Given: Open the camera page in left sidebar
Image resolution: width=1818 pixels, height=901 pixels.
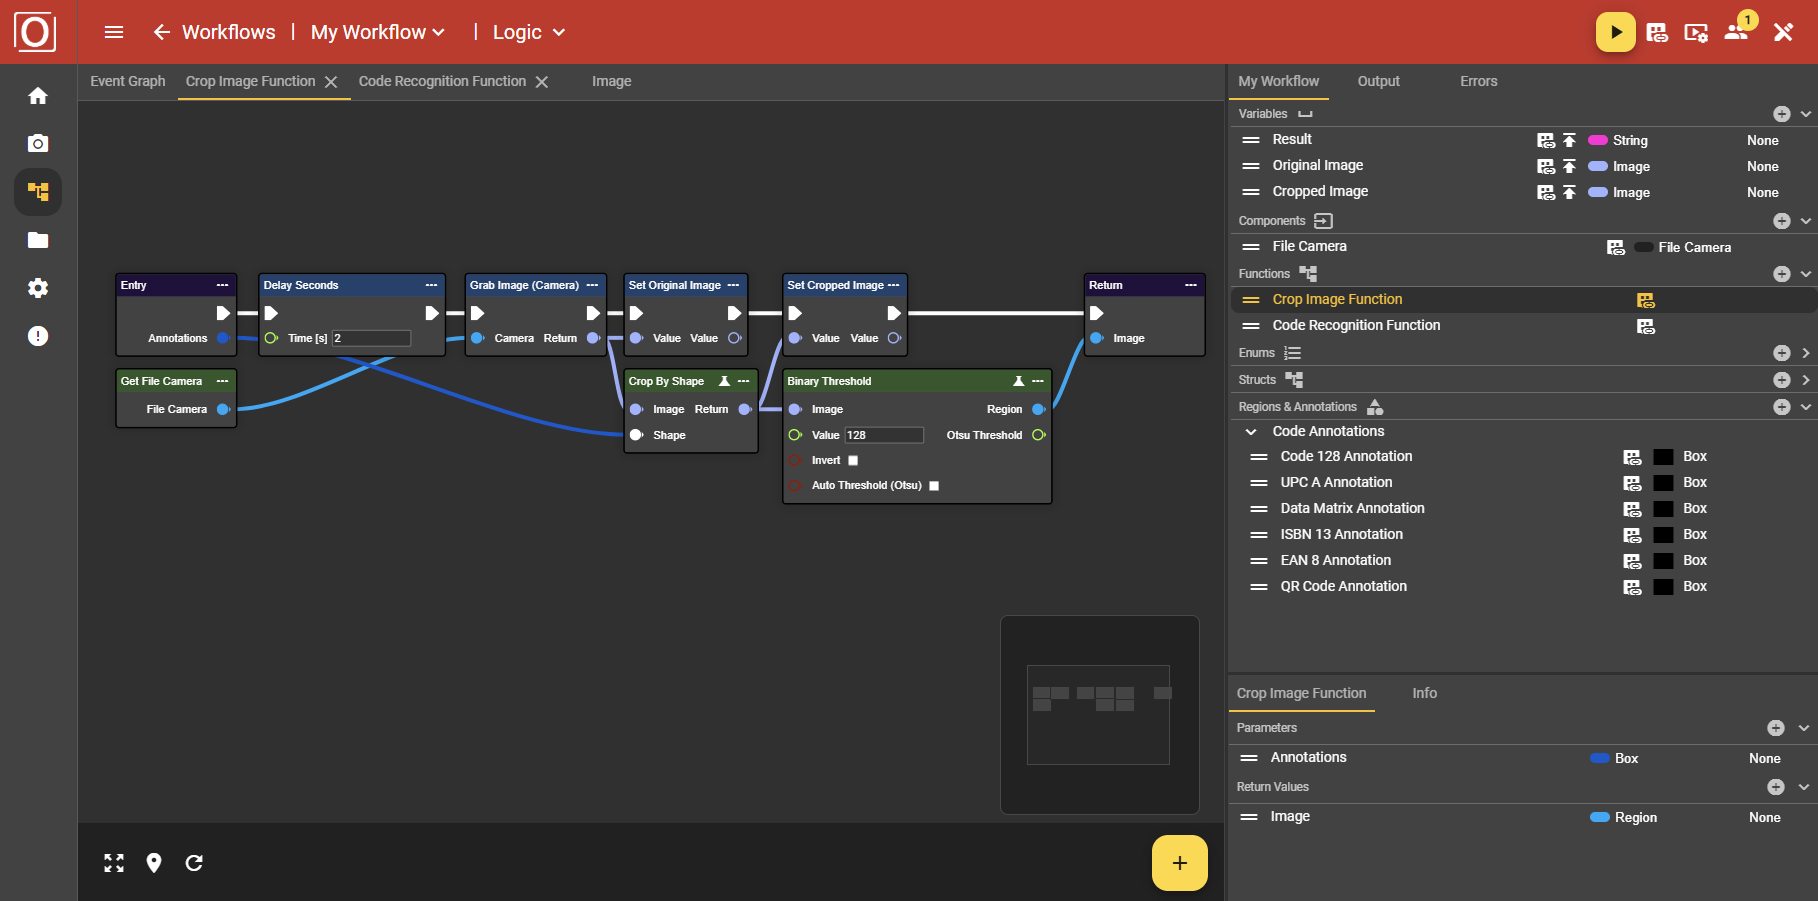Looking at the screenshot, I should point(38,144).
